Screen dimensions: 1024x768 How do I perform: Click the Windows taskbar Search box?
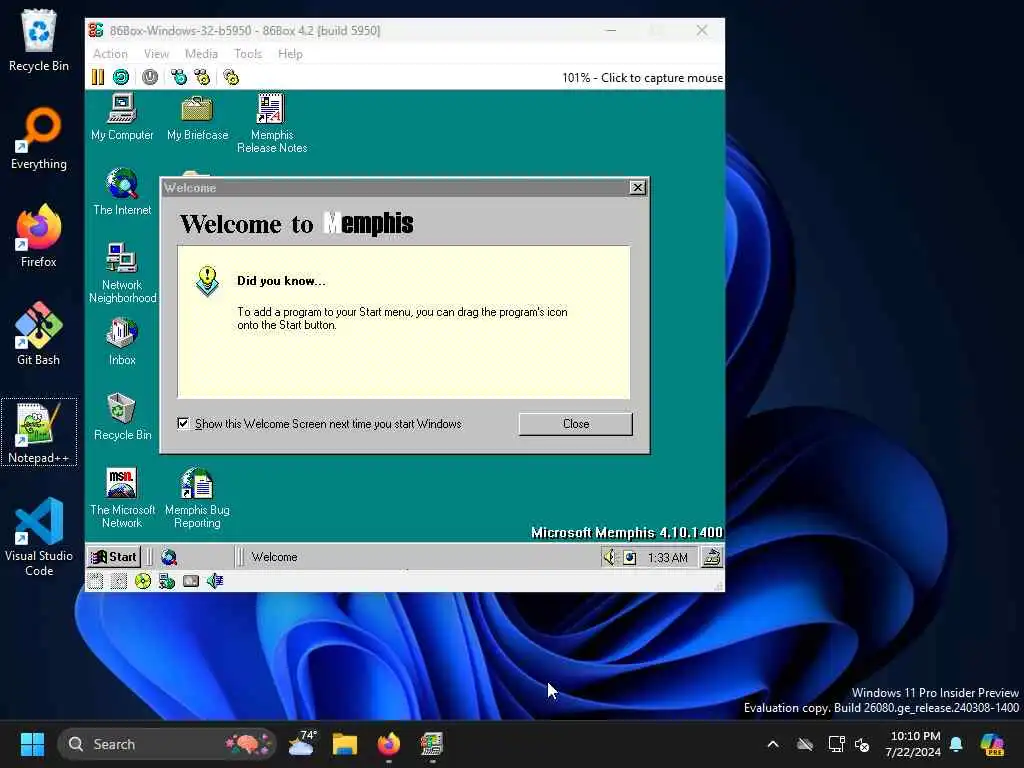pos(167,744)
